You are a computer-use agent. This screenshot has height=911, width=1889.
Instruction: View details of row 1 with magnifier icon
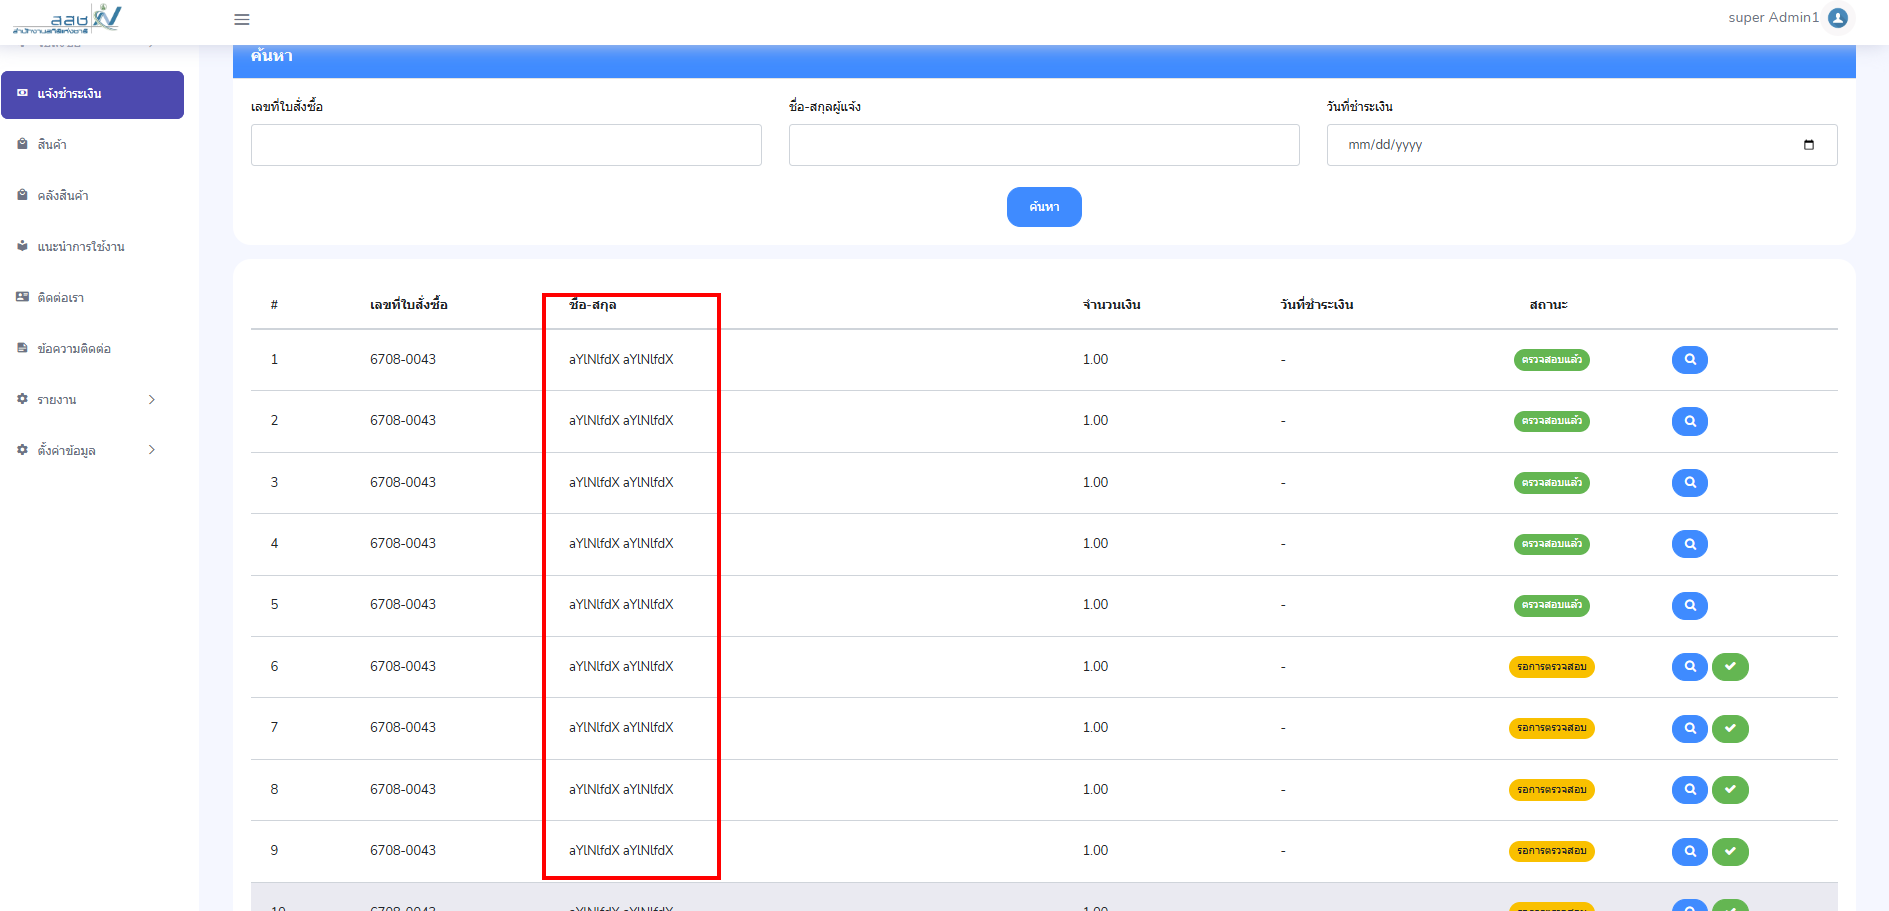point(1689,360)
